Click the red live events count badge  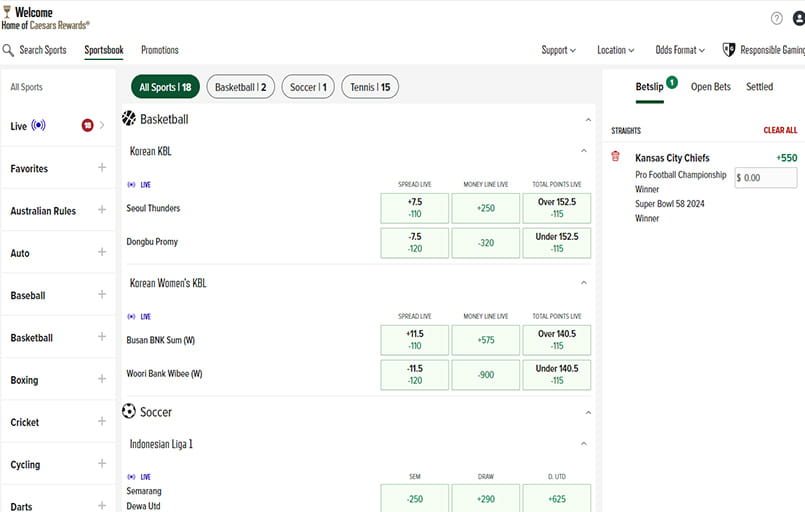tap(87, 125)
